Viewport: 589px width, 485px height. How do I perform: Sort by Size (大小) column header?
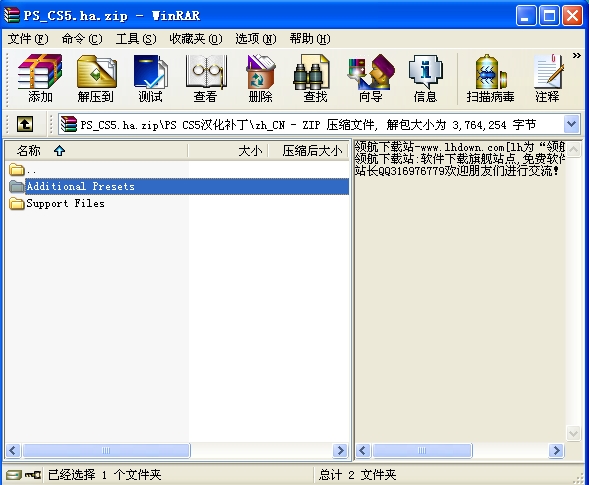[x=228, y=151]
